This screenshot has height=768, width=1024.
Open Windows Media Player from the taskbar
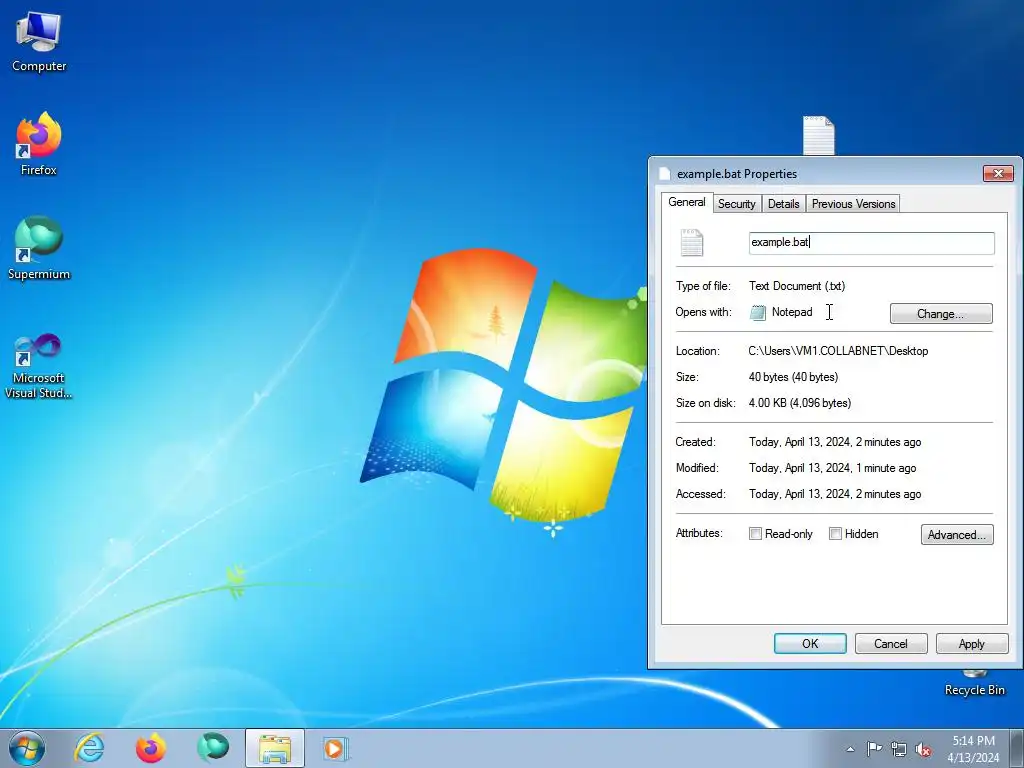point(336,748)
